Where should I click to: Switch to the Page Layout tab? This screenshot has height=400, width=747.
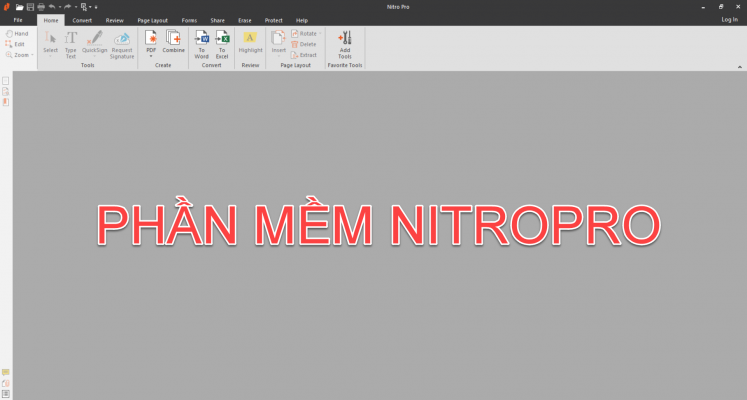[152, 20]
